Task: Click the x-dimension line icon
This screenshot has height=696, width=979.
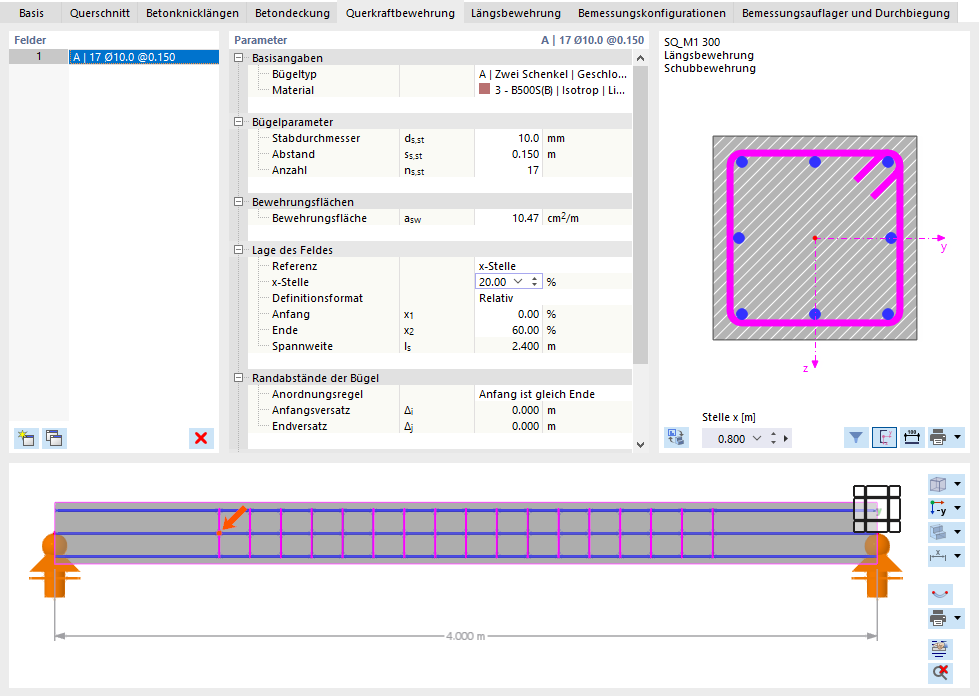Action: [938, 556]
